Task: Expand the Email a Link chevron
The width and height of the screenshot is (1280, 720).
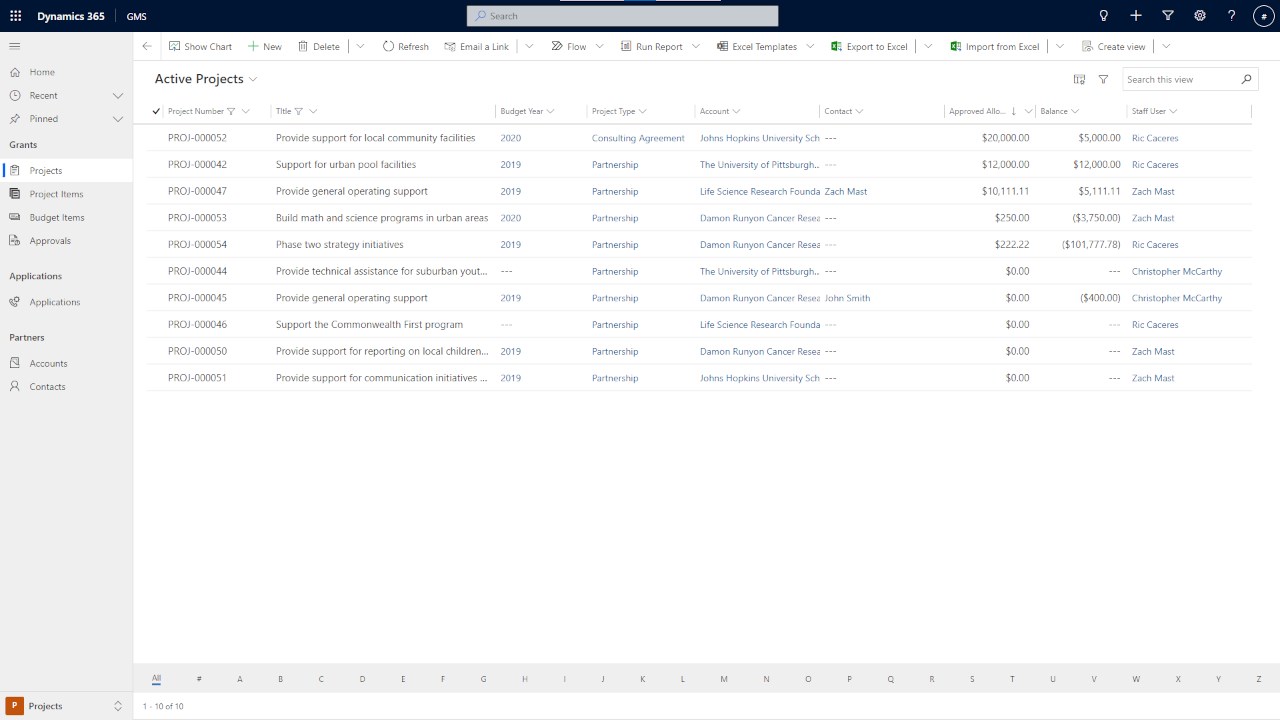Action: [x=529, y=46]
